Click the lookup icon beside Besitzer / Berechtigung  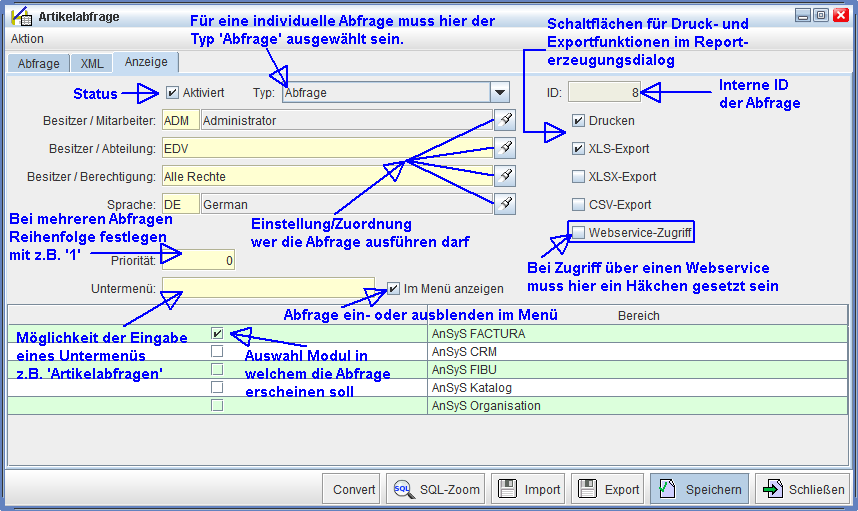[506, 176]
